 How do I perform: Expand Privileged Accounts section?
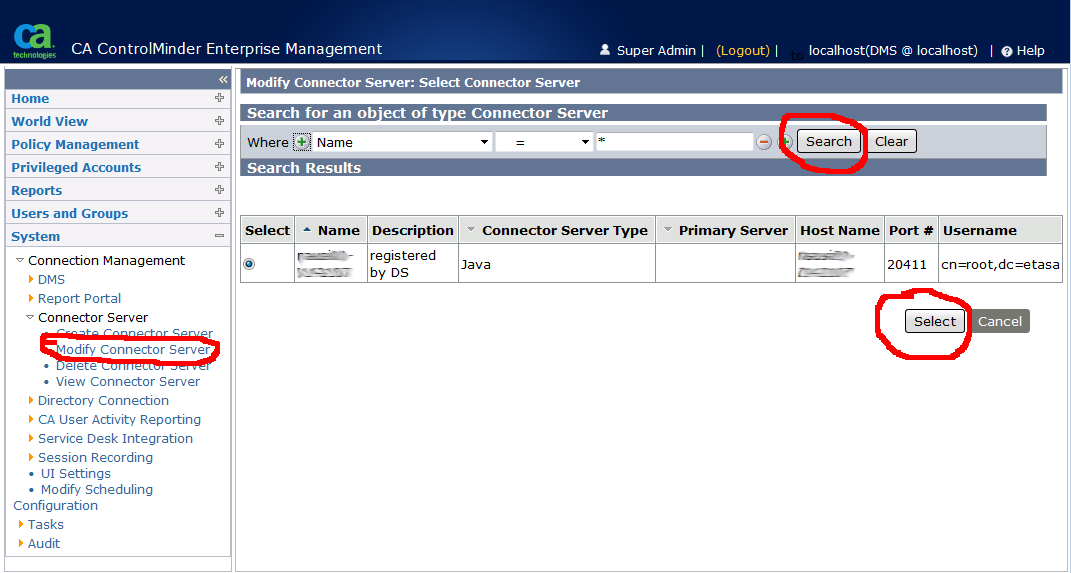(219, 167)
